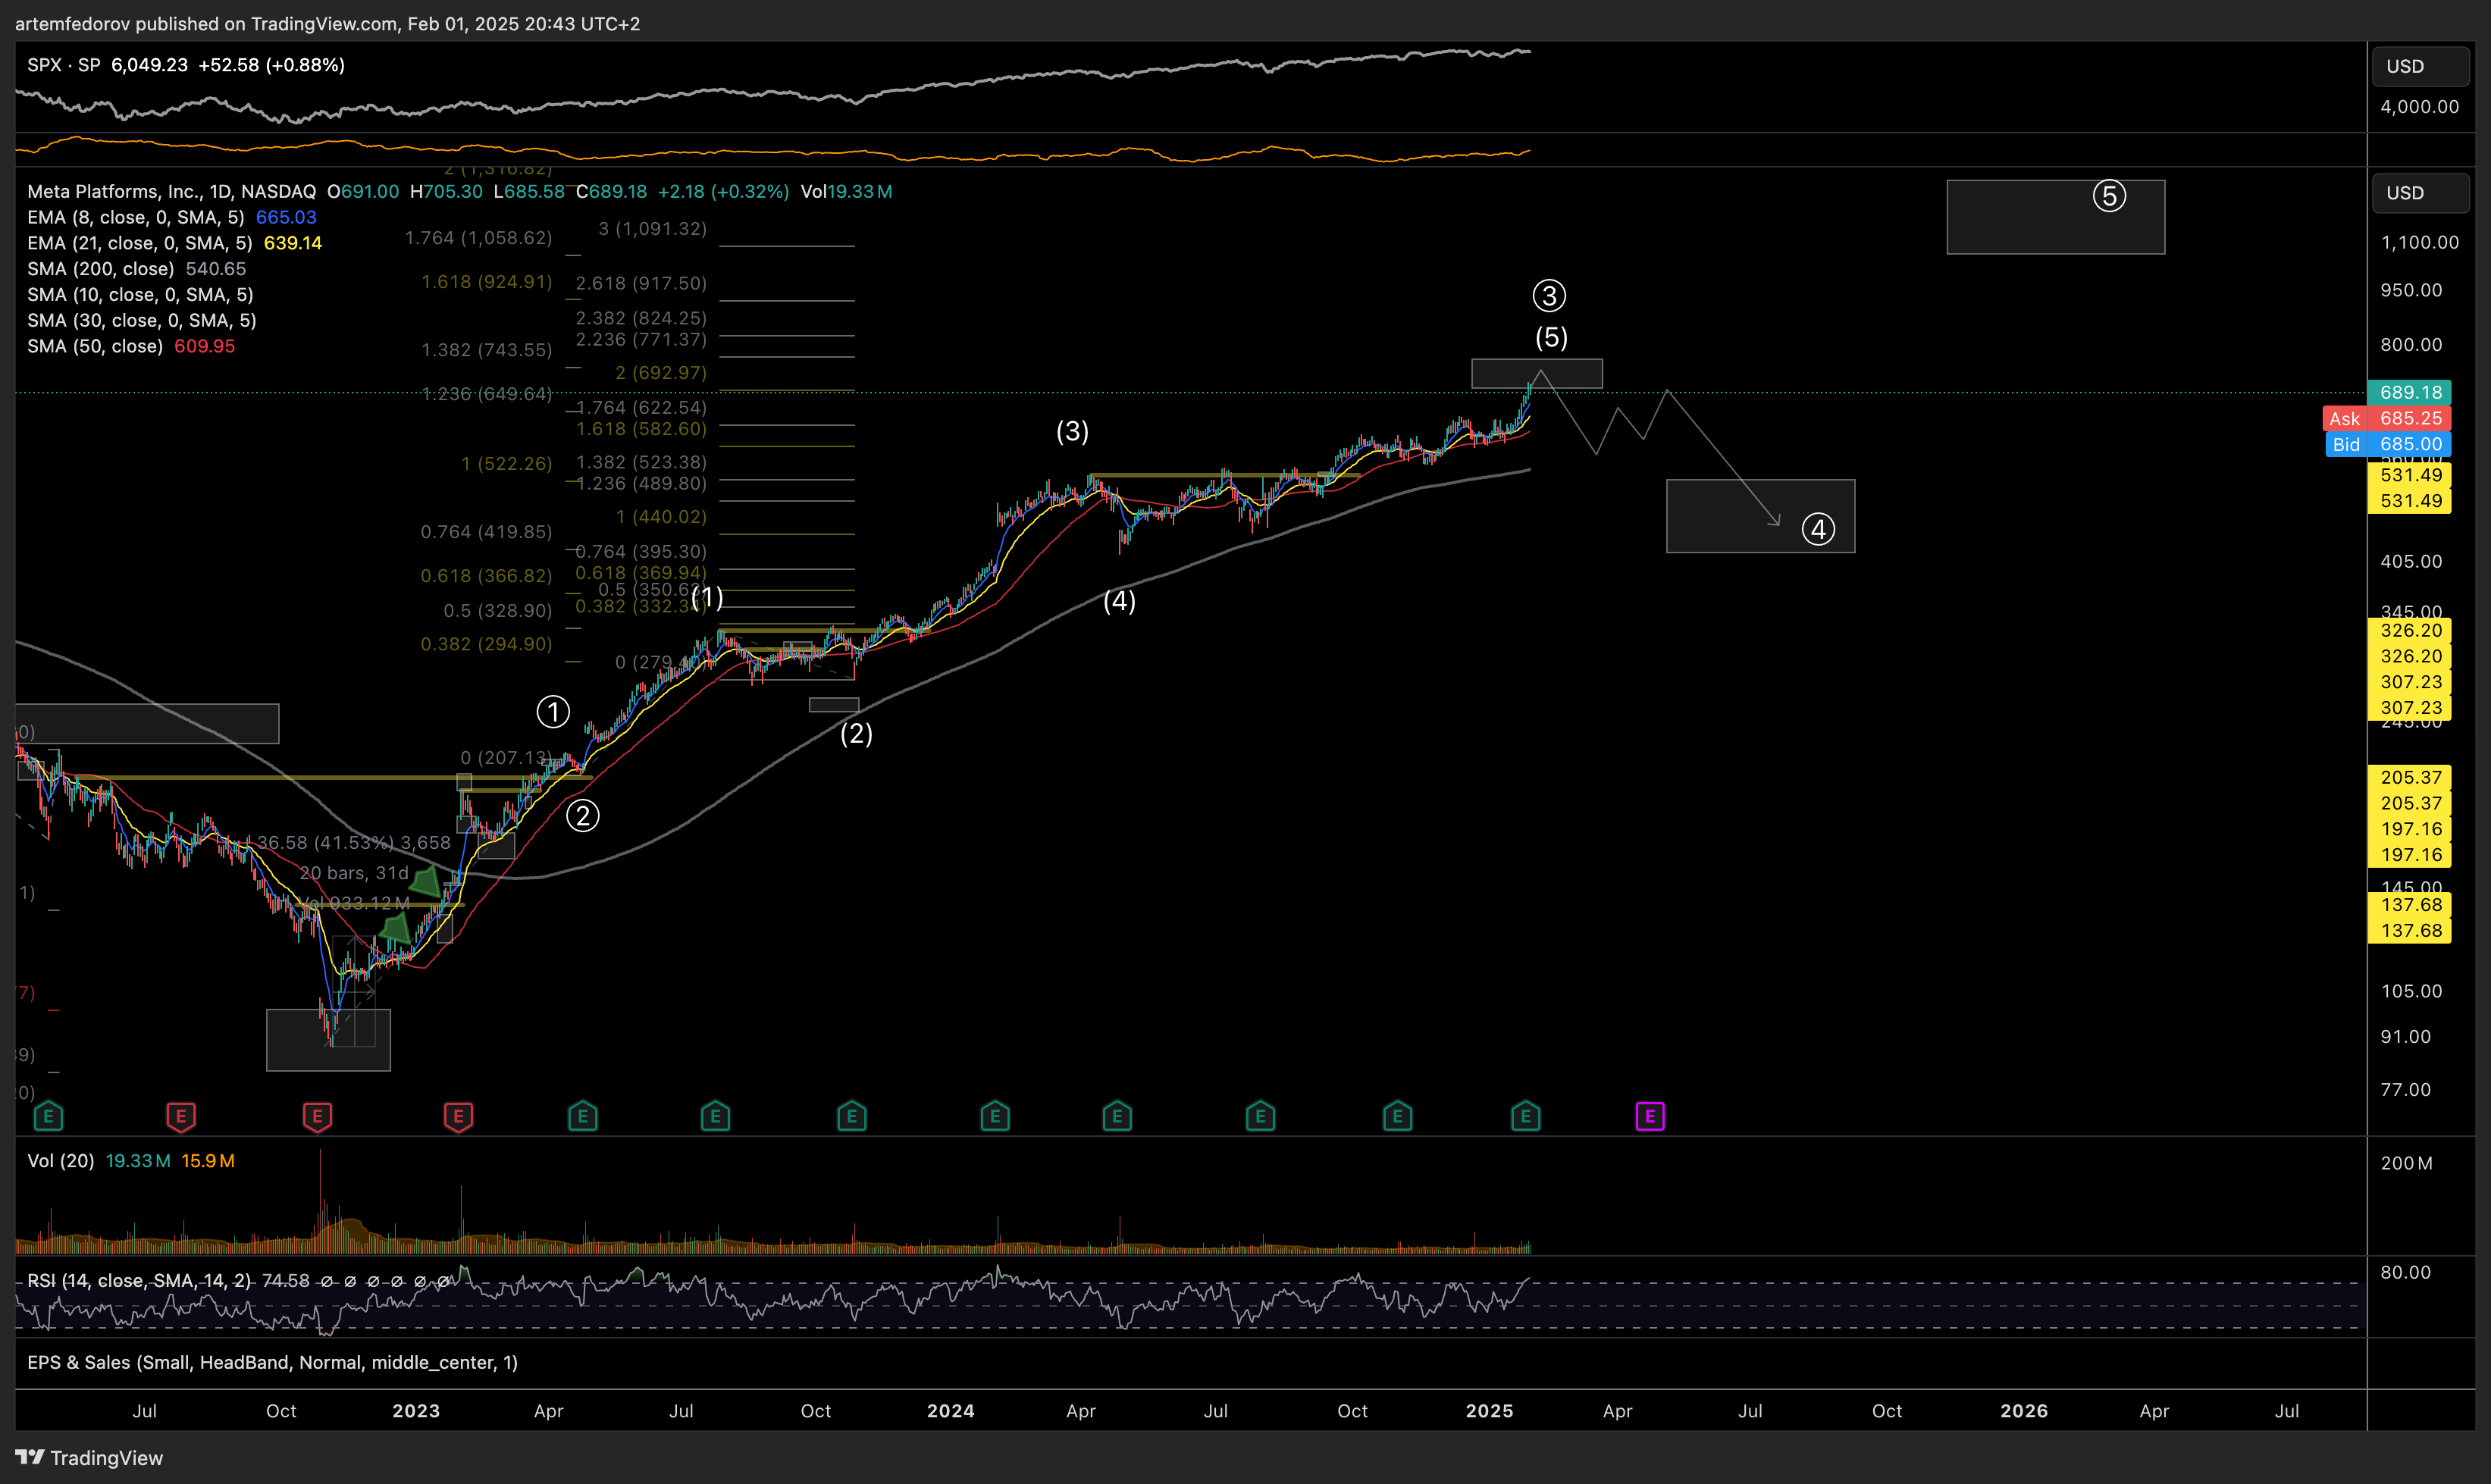
Task: Select the SPX · SP legend title
Action: (64, 65)
